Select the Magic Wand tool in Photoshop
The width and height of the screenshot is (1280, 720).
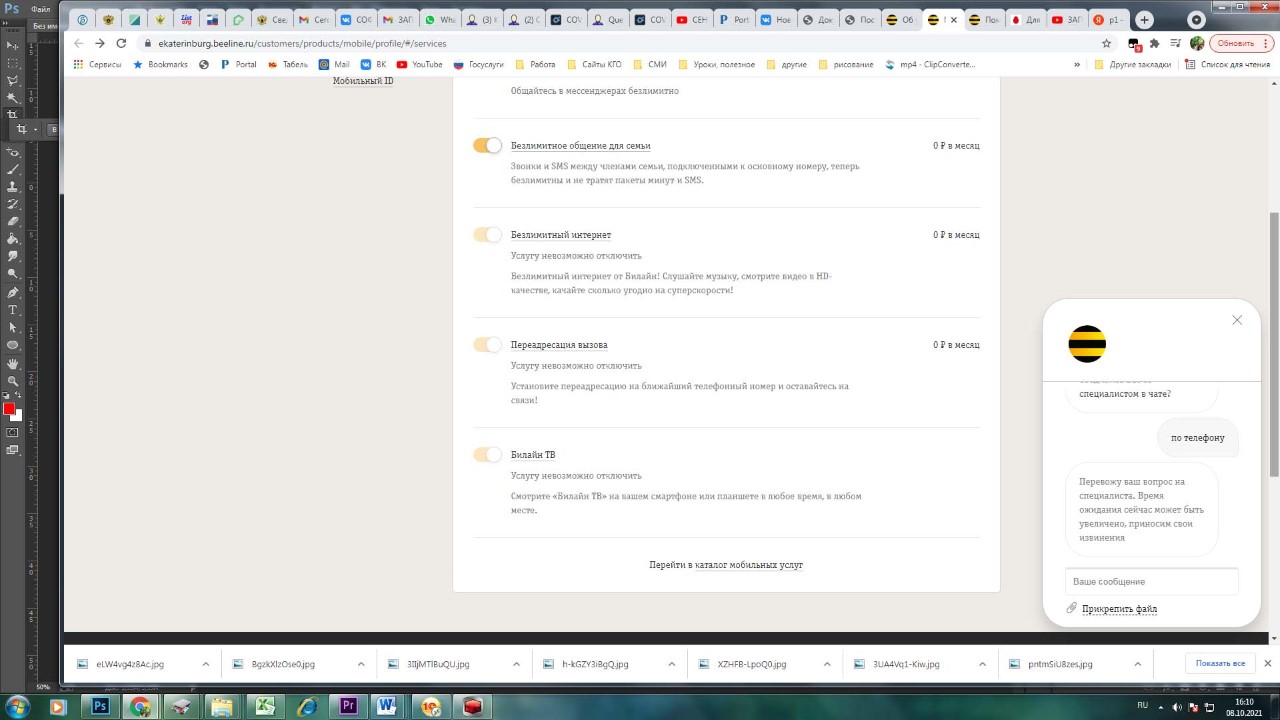pos(13,97)
